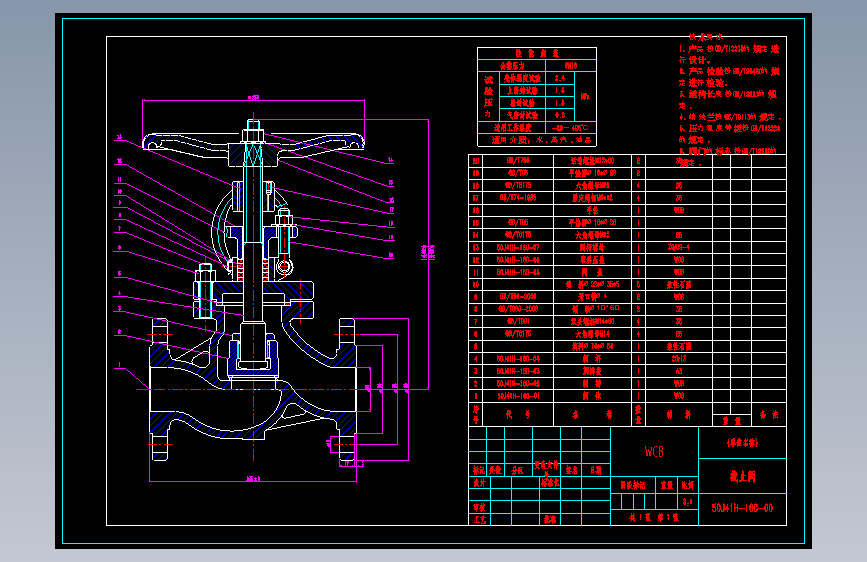867x562 pixels.
Task: Select parts list code 50J41H-16C-04
Action: click(x=518, y=359)
